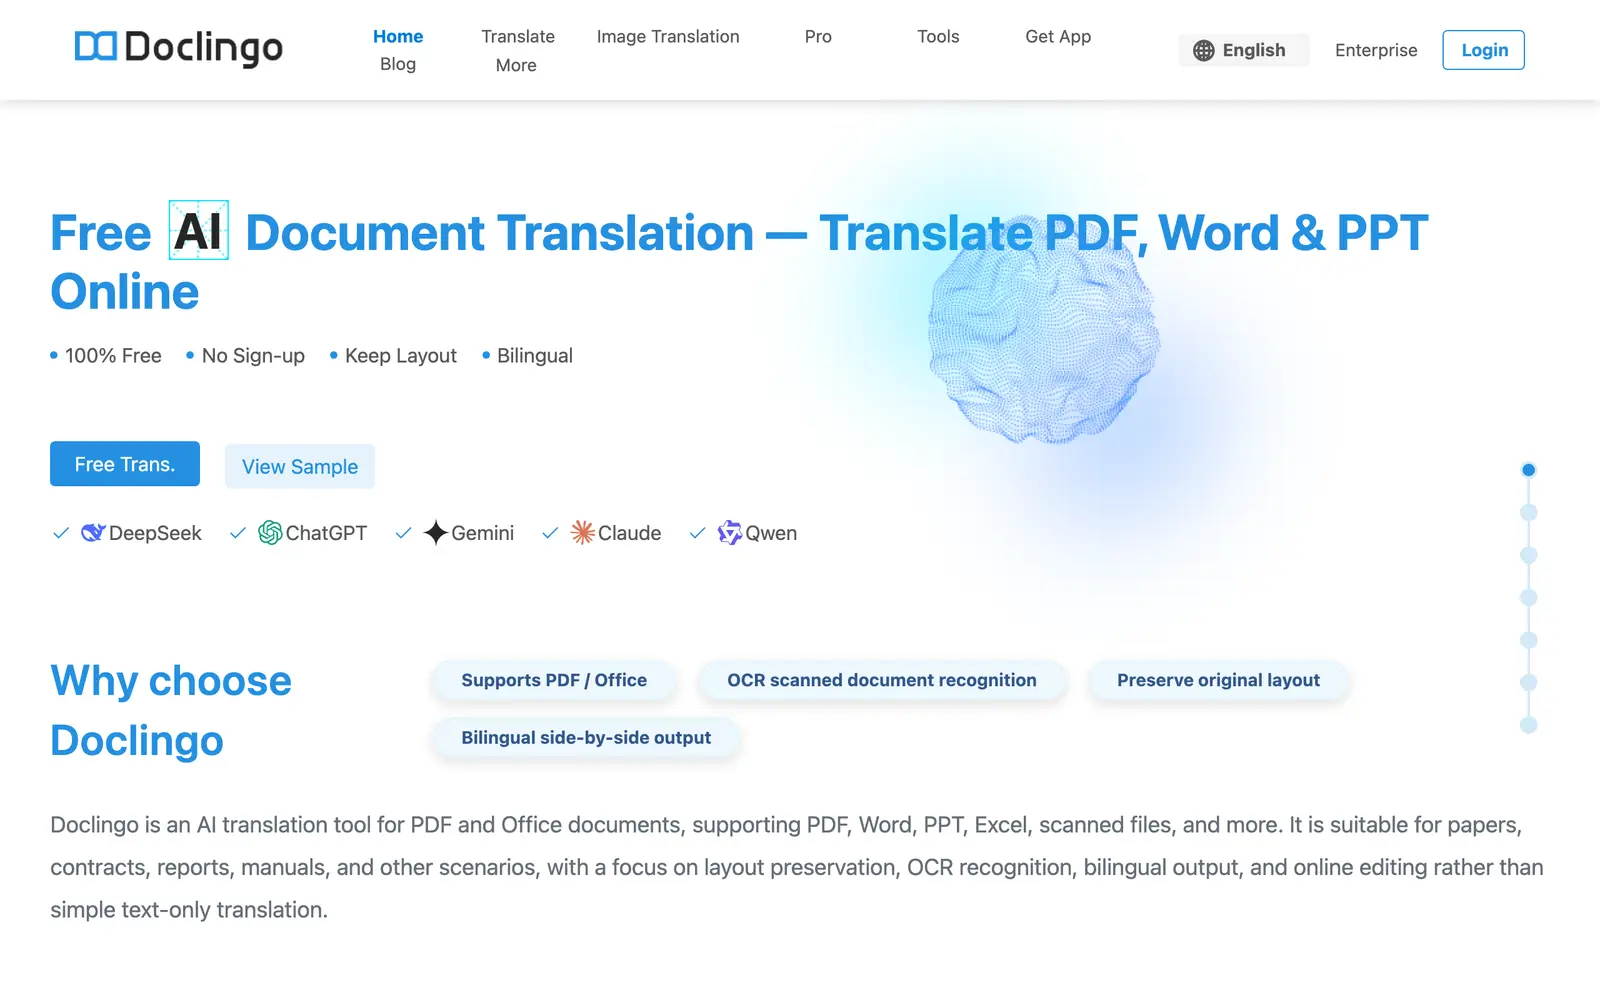Viewport: 1600px width, 1000px height.
Task: Click the 'Bilingual' bullet text
Action: (535, 356)
